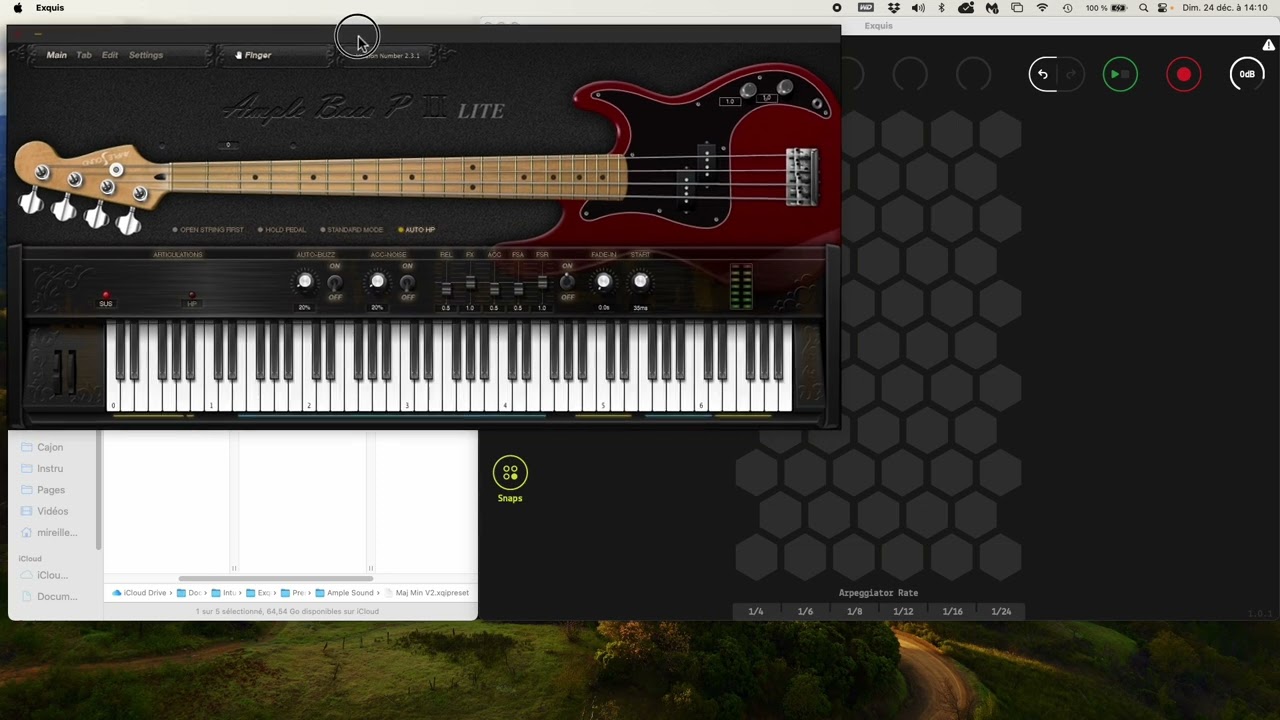Toggle the Auto HP option
The image size is (1280, 720).
417,230
